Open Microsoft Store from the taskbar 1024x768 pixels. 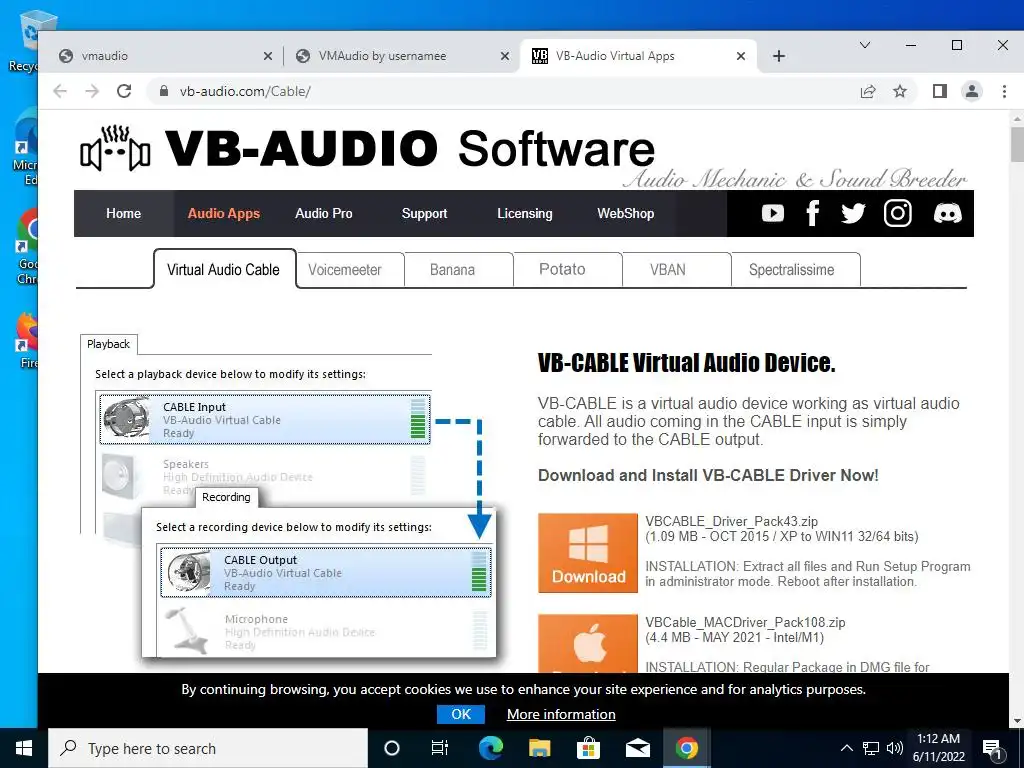[588, 748]
